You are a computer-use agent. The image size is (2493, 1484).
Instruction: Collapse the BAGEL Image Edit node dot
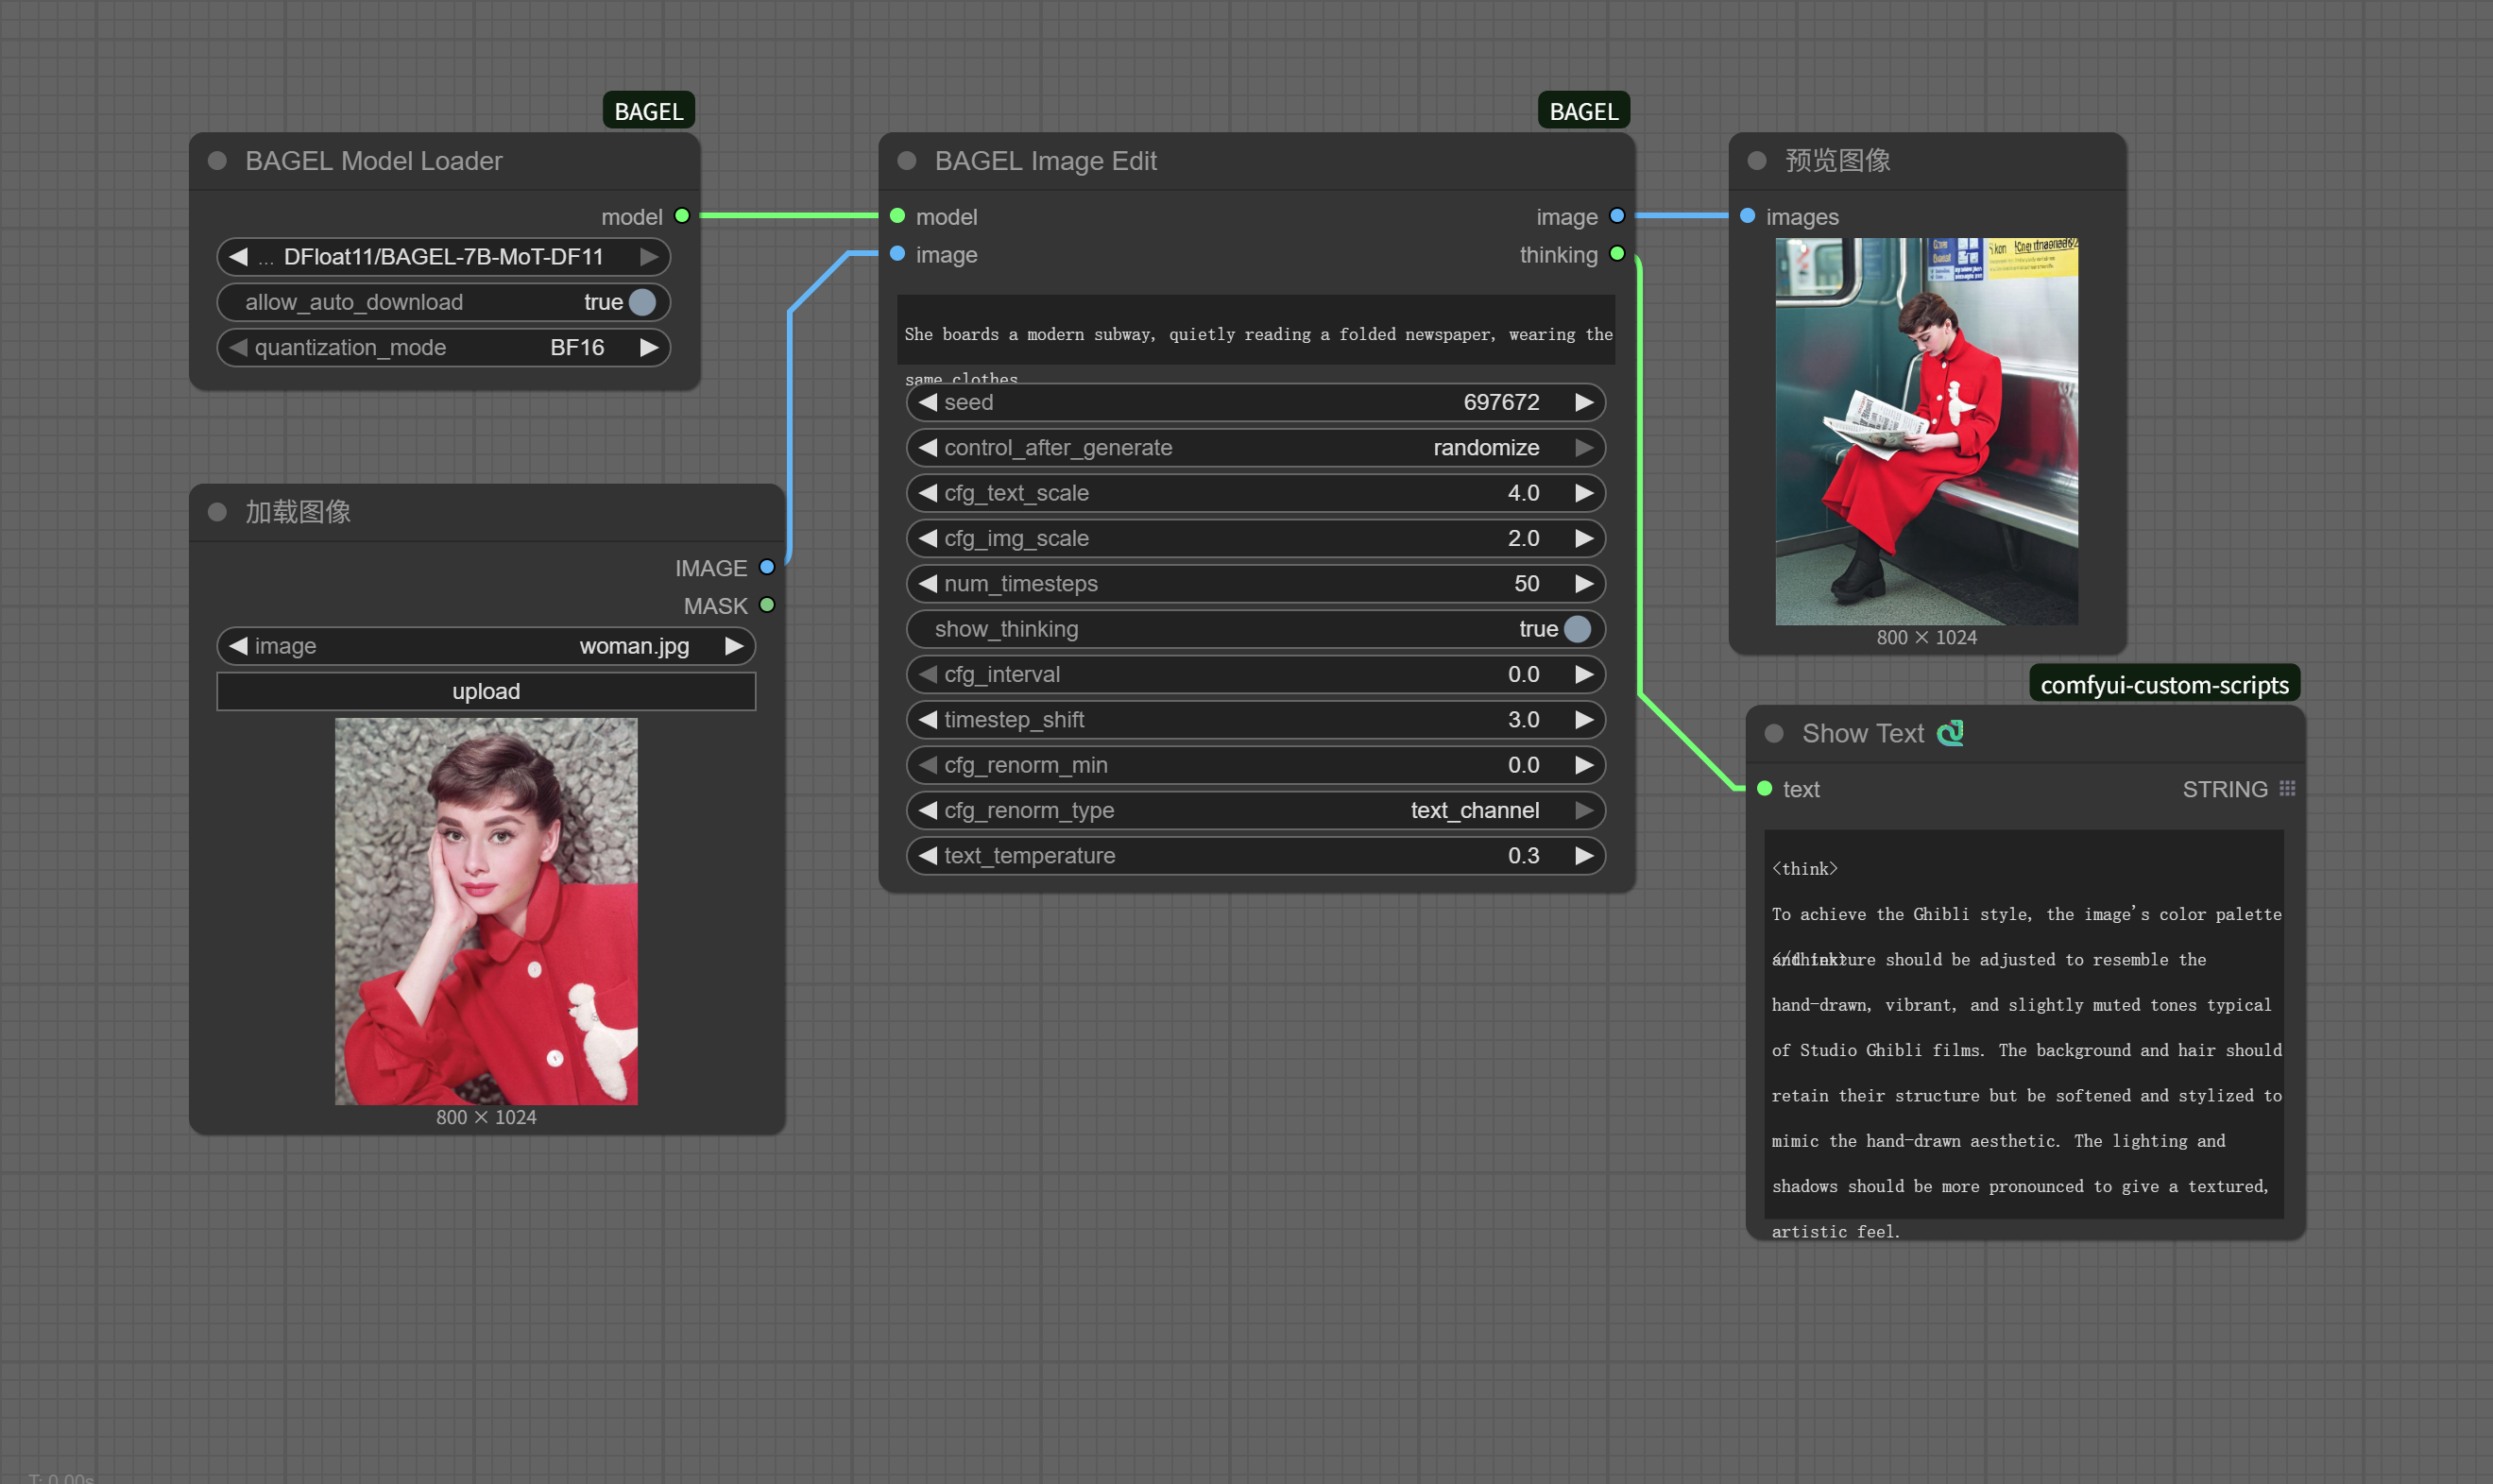(907, 161)
